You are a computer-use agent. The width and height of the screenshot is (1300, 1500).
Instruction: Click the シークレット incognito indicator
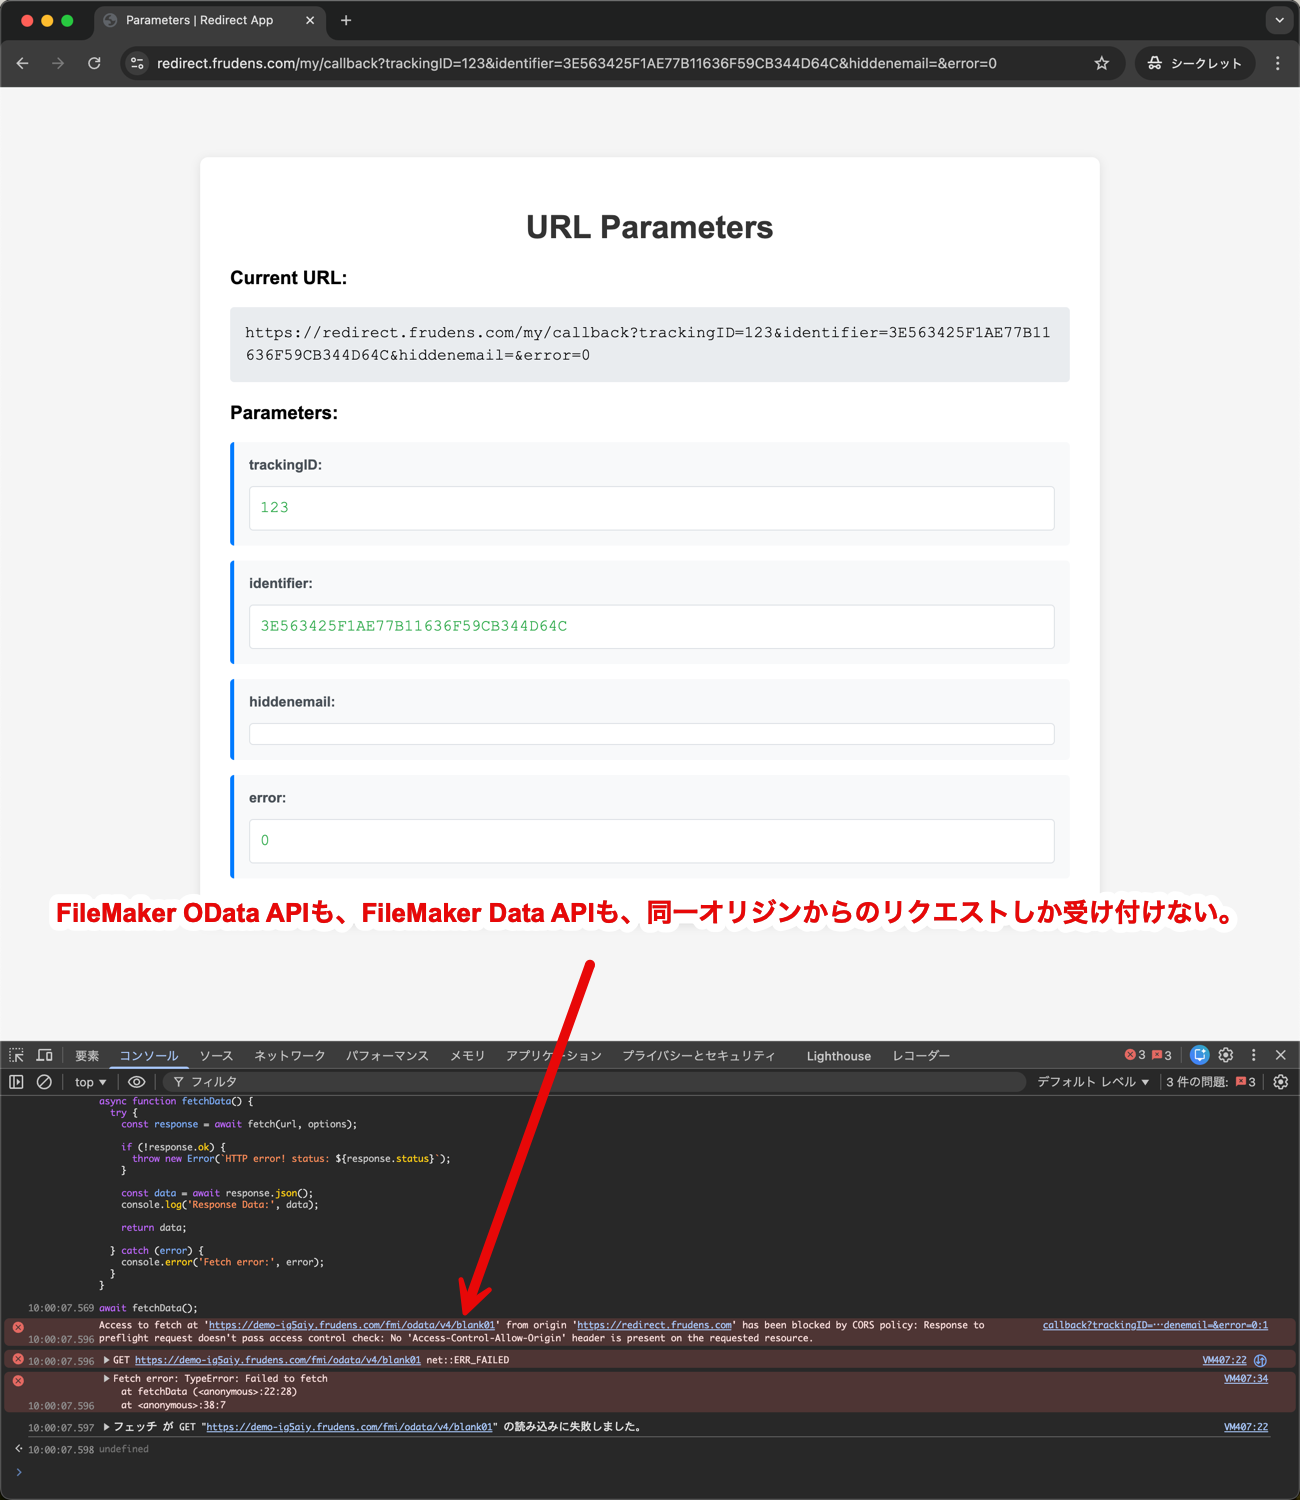[x=1194, y=63]
